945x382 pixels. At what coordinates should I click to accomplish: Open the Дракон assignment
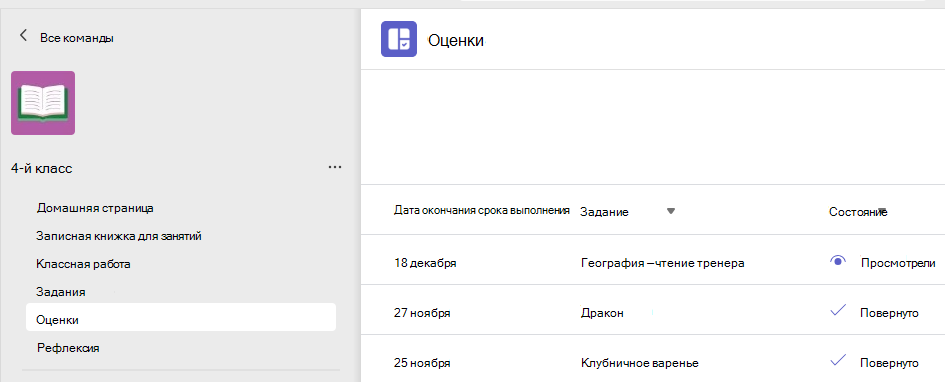pyautogui.click(x=602, y=313)
